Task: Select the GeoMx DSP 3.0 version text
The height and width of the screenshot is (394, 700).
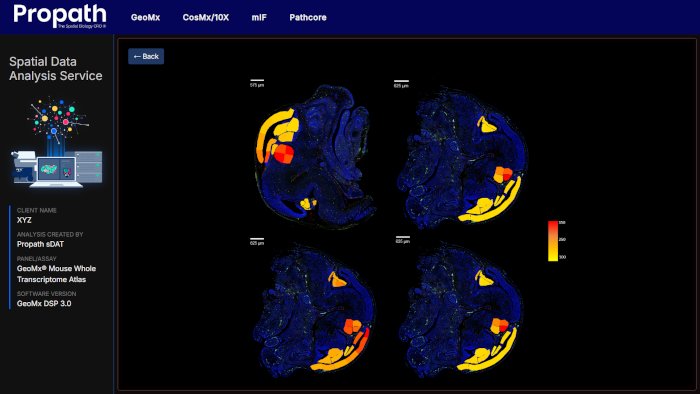Action: (44, 303)
